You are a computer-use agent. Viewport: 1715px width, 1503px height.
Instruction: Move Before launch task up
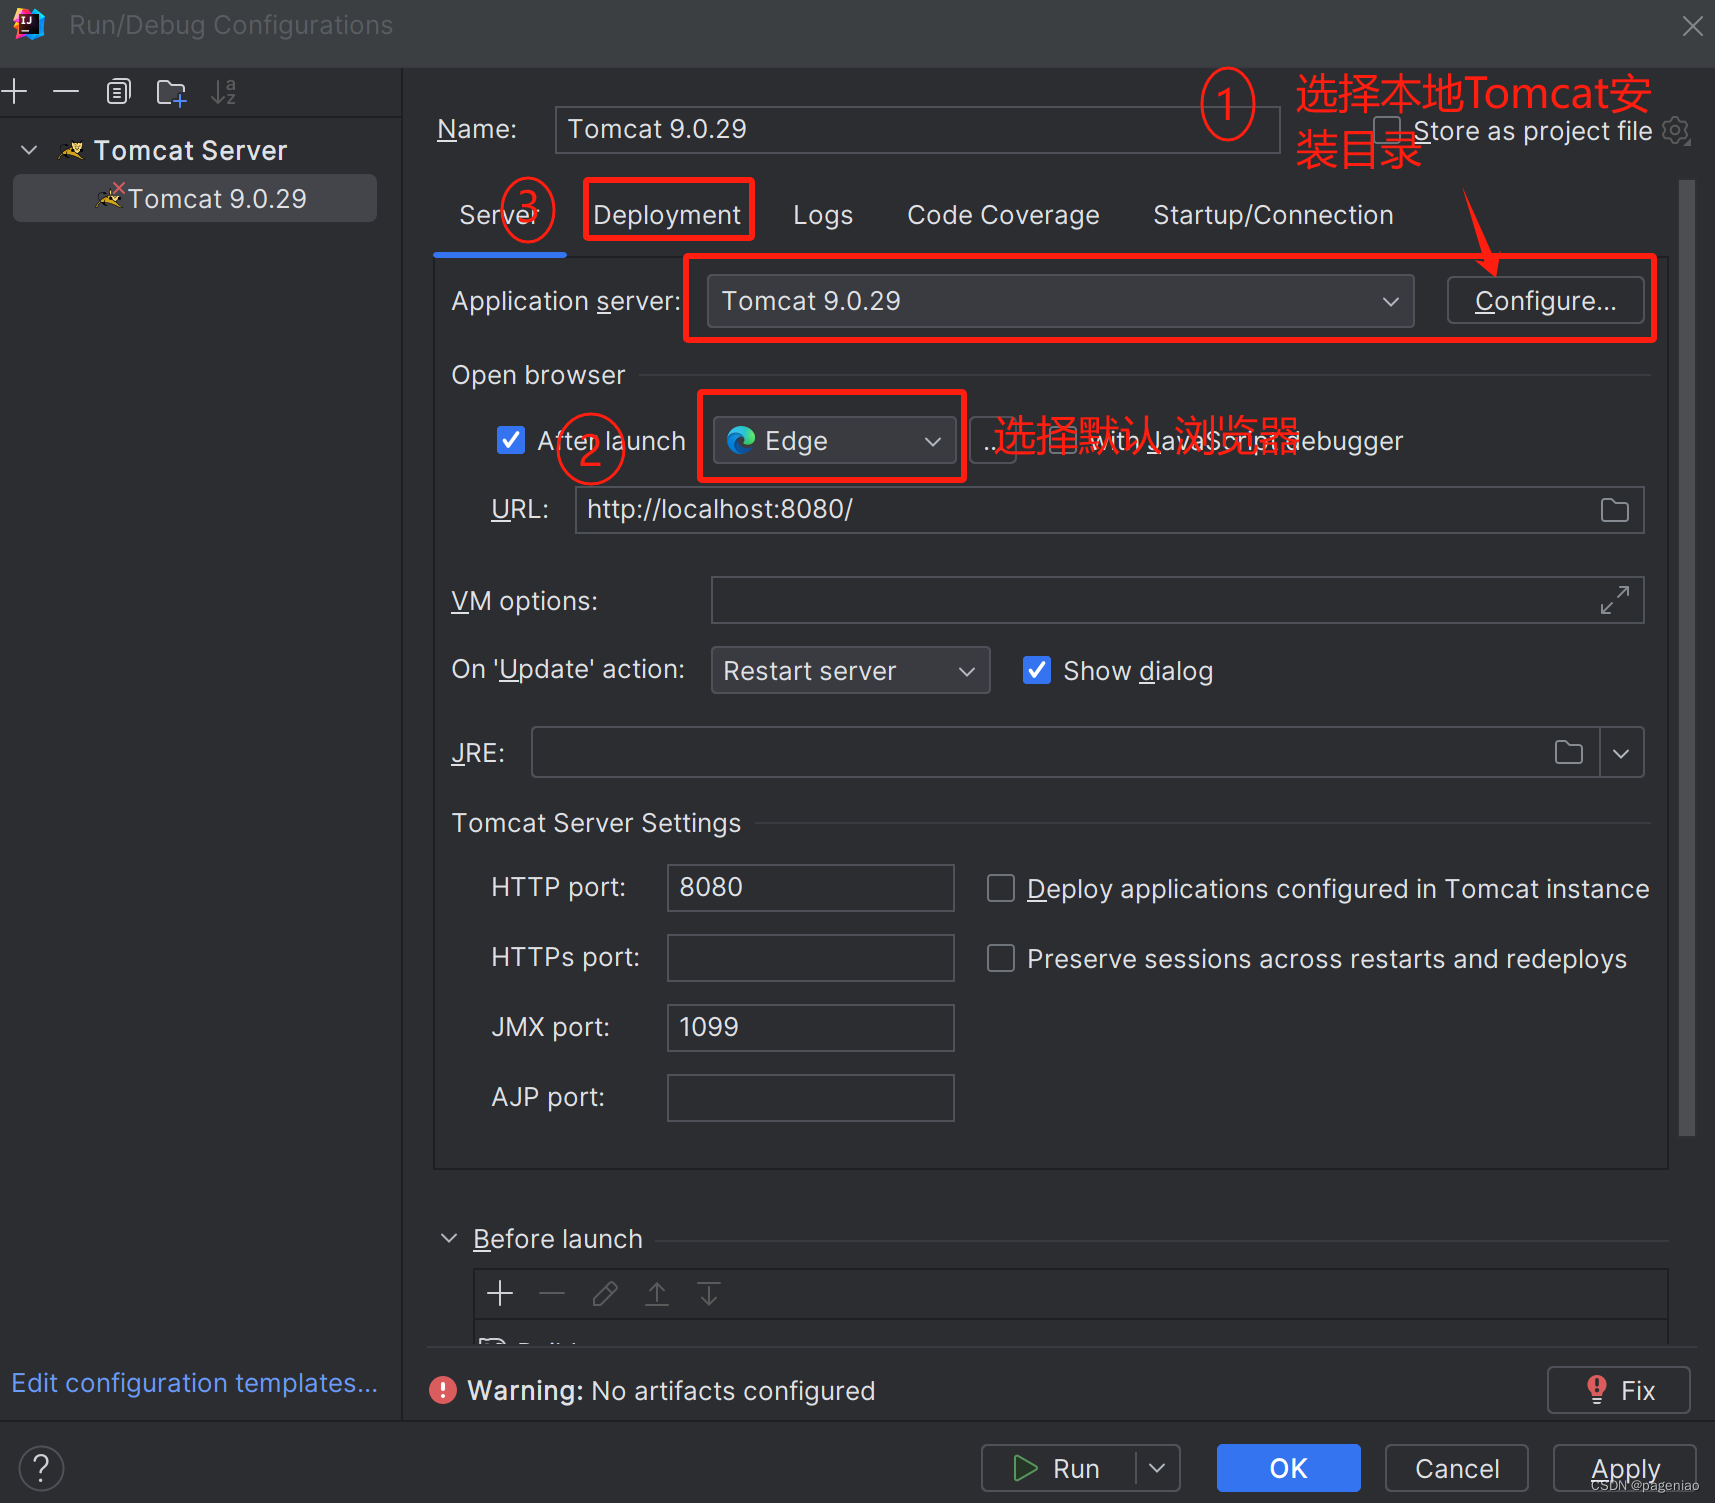[x=657, y=1294]
